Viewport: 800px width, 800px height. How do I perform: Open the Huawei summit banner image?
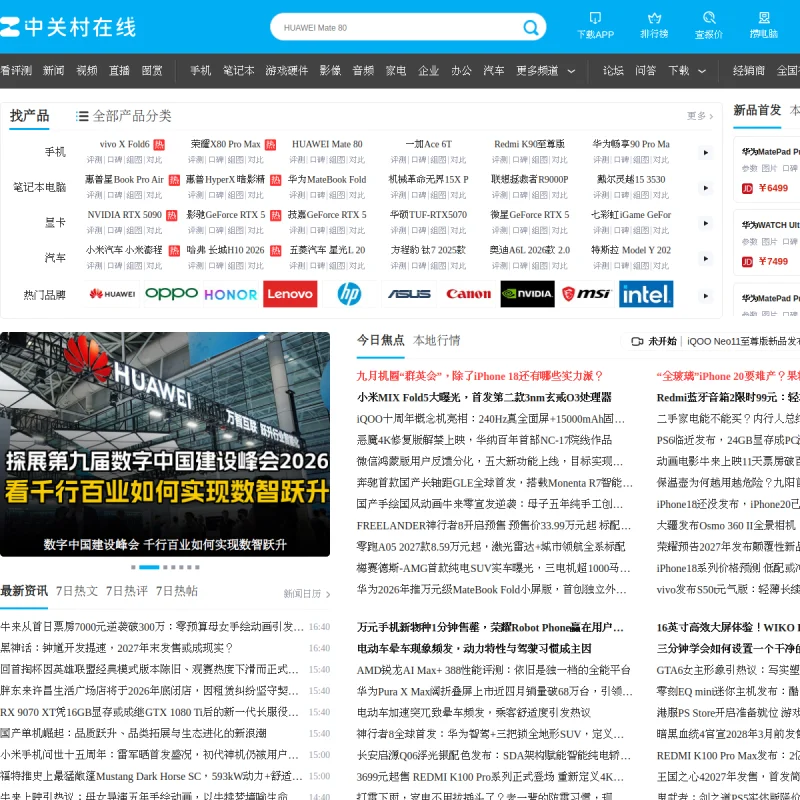(x=165, y=444)
